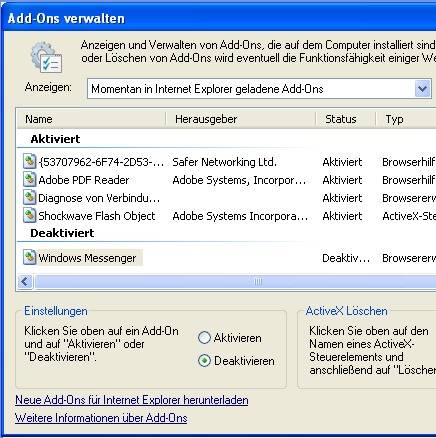Select the Adobe PDF Reader entry

click(84, 180)
